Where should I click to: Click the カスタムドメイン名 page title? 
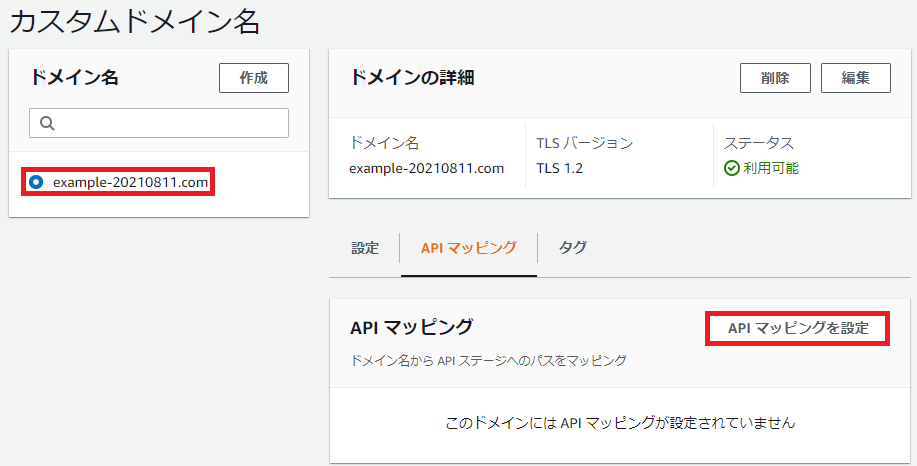(135, 22)
